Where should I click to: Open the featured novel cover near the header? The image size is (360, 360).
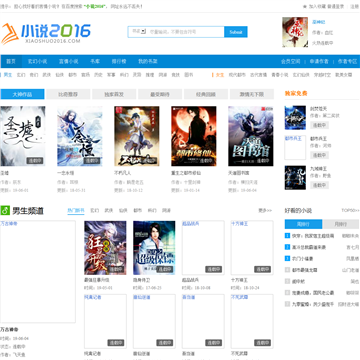295,32
